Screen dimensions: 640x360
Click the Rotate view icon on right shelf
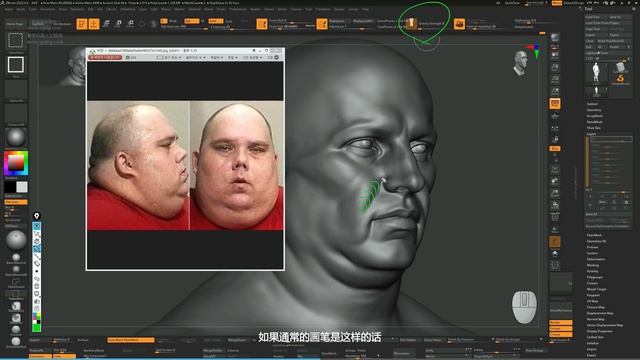(x=555, y=204)
